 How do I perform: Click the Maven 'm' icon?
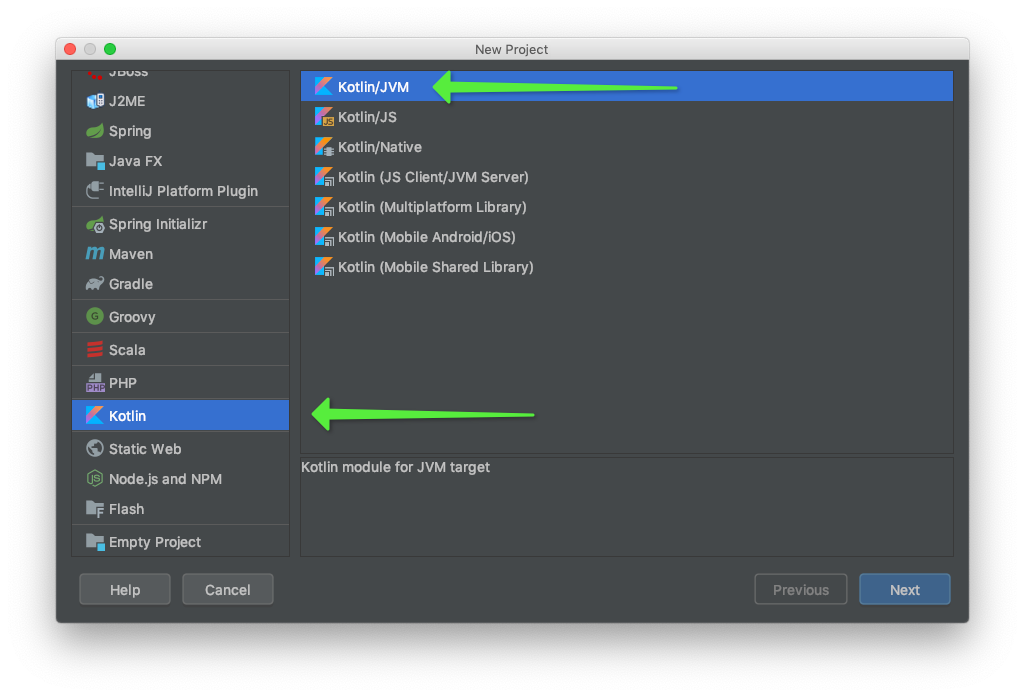(95, 254)
